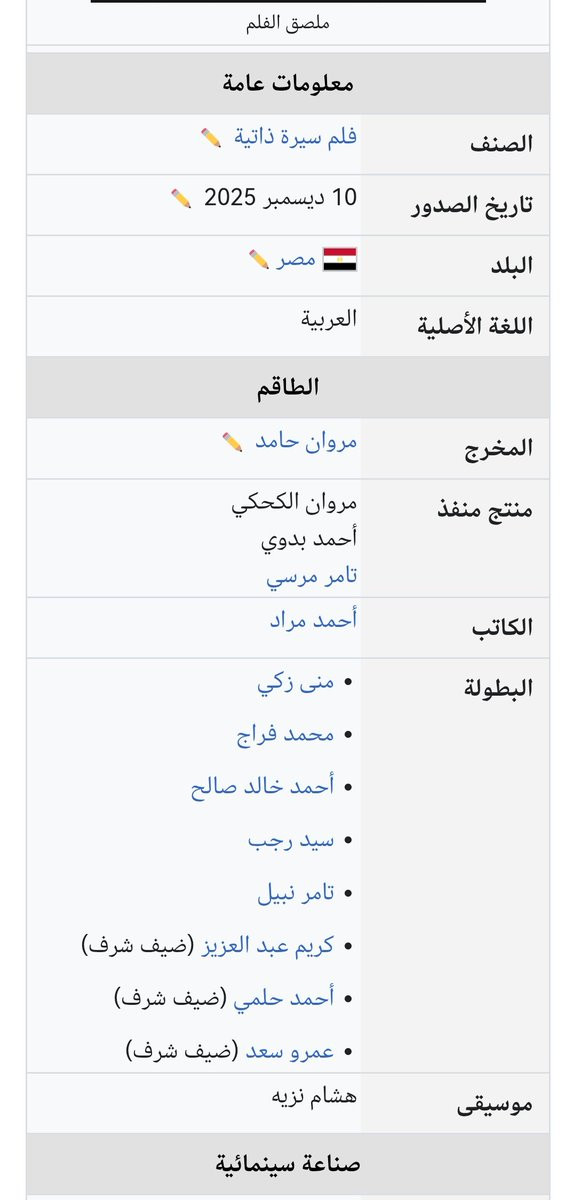Screen dimensions: 573x1200
Task: Click the pencil edit icon beside مصر
Action: tap(259, 260)
